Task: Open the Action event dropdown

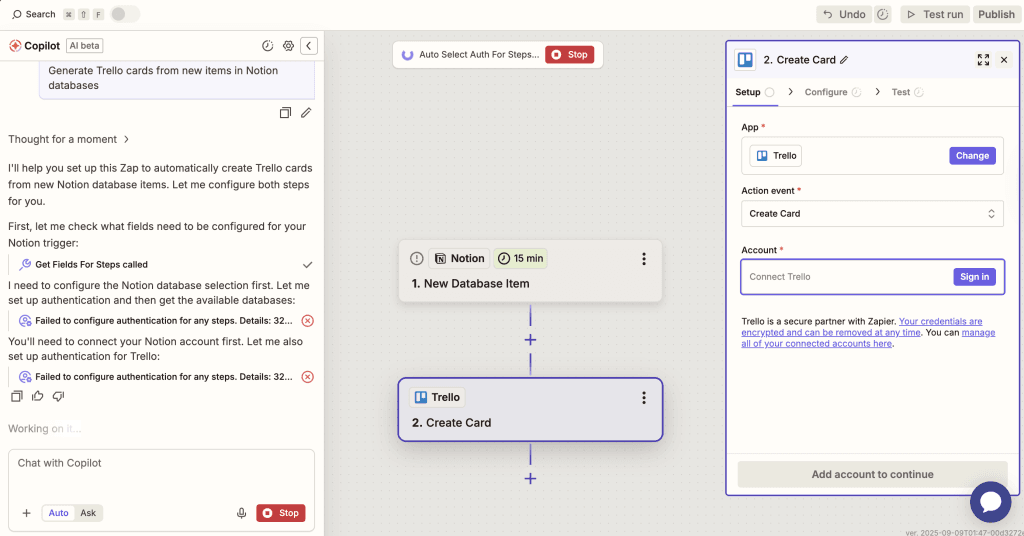Action: (872, 213)
